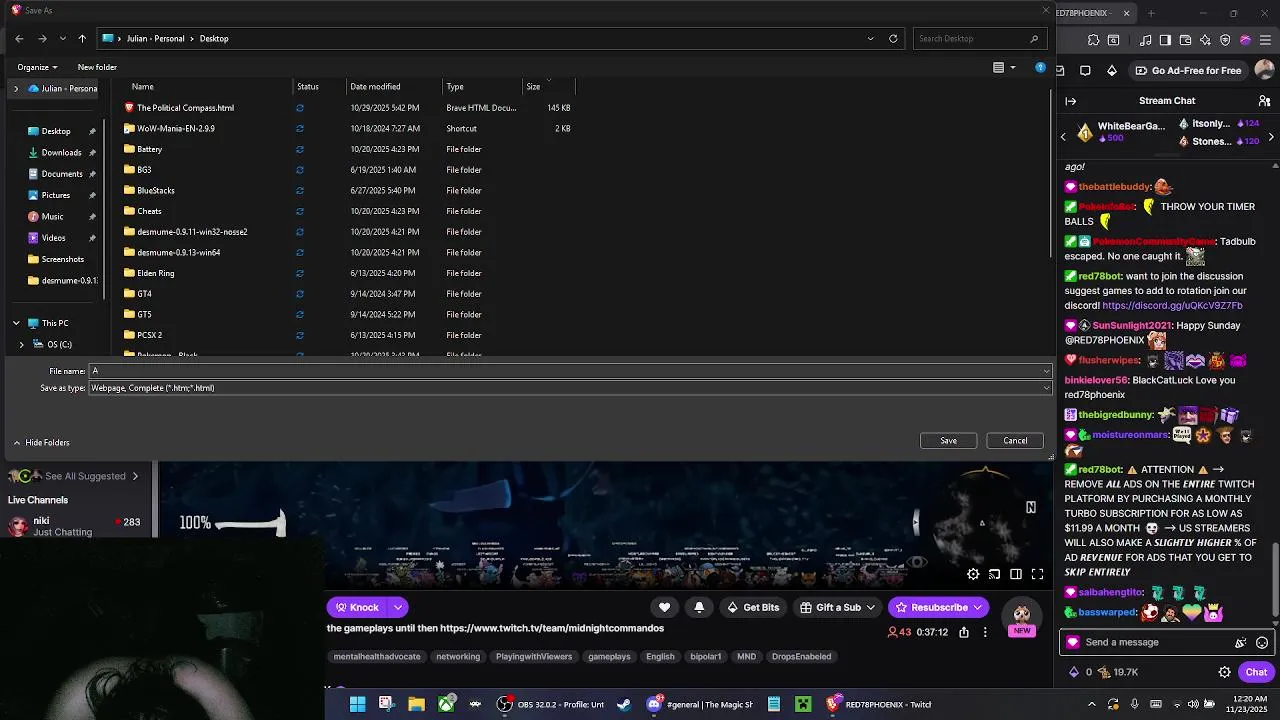Select Downloads in navigation pane

61,153
